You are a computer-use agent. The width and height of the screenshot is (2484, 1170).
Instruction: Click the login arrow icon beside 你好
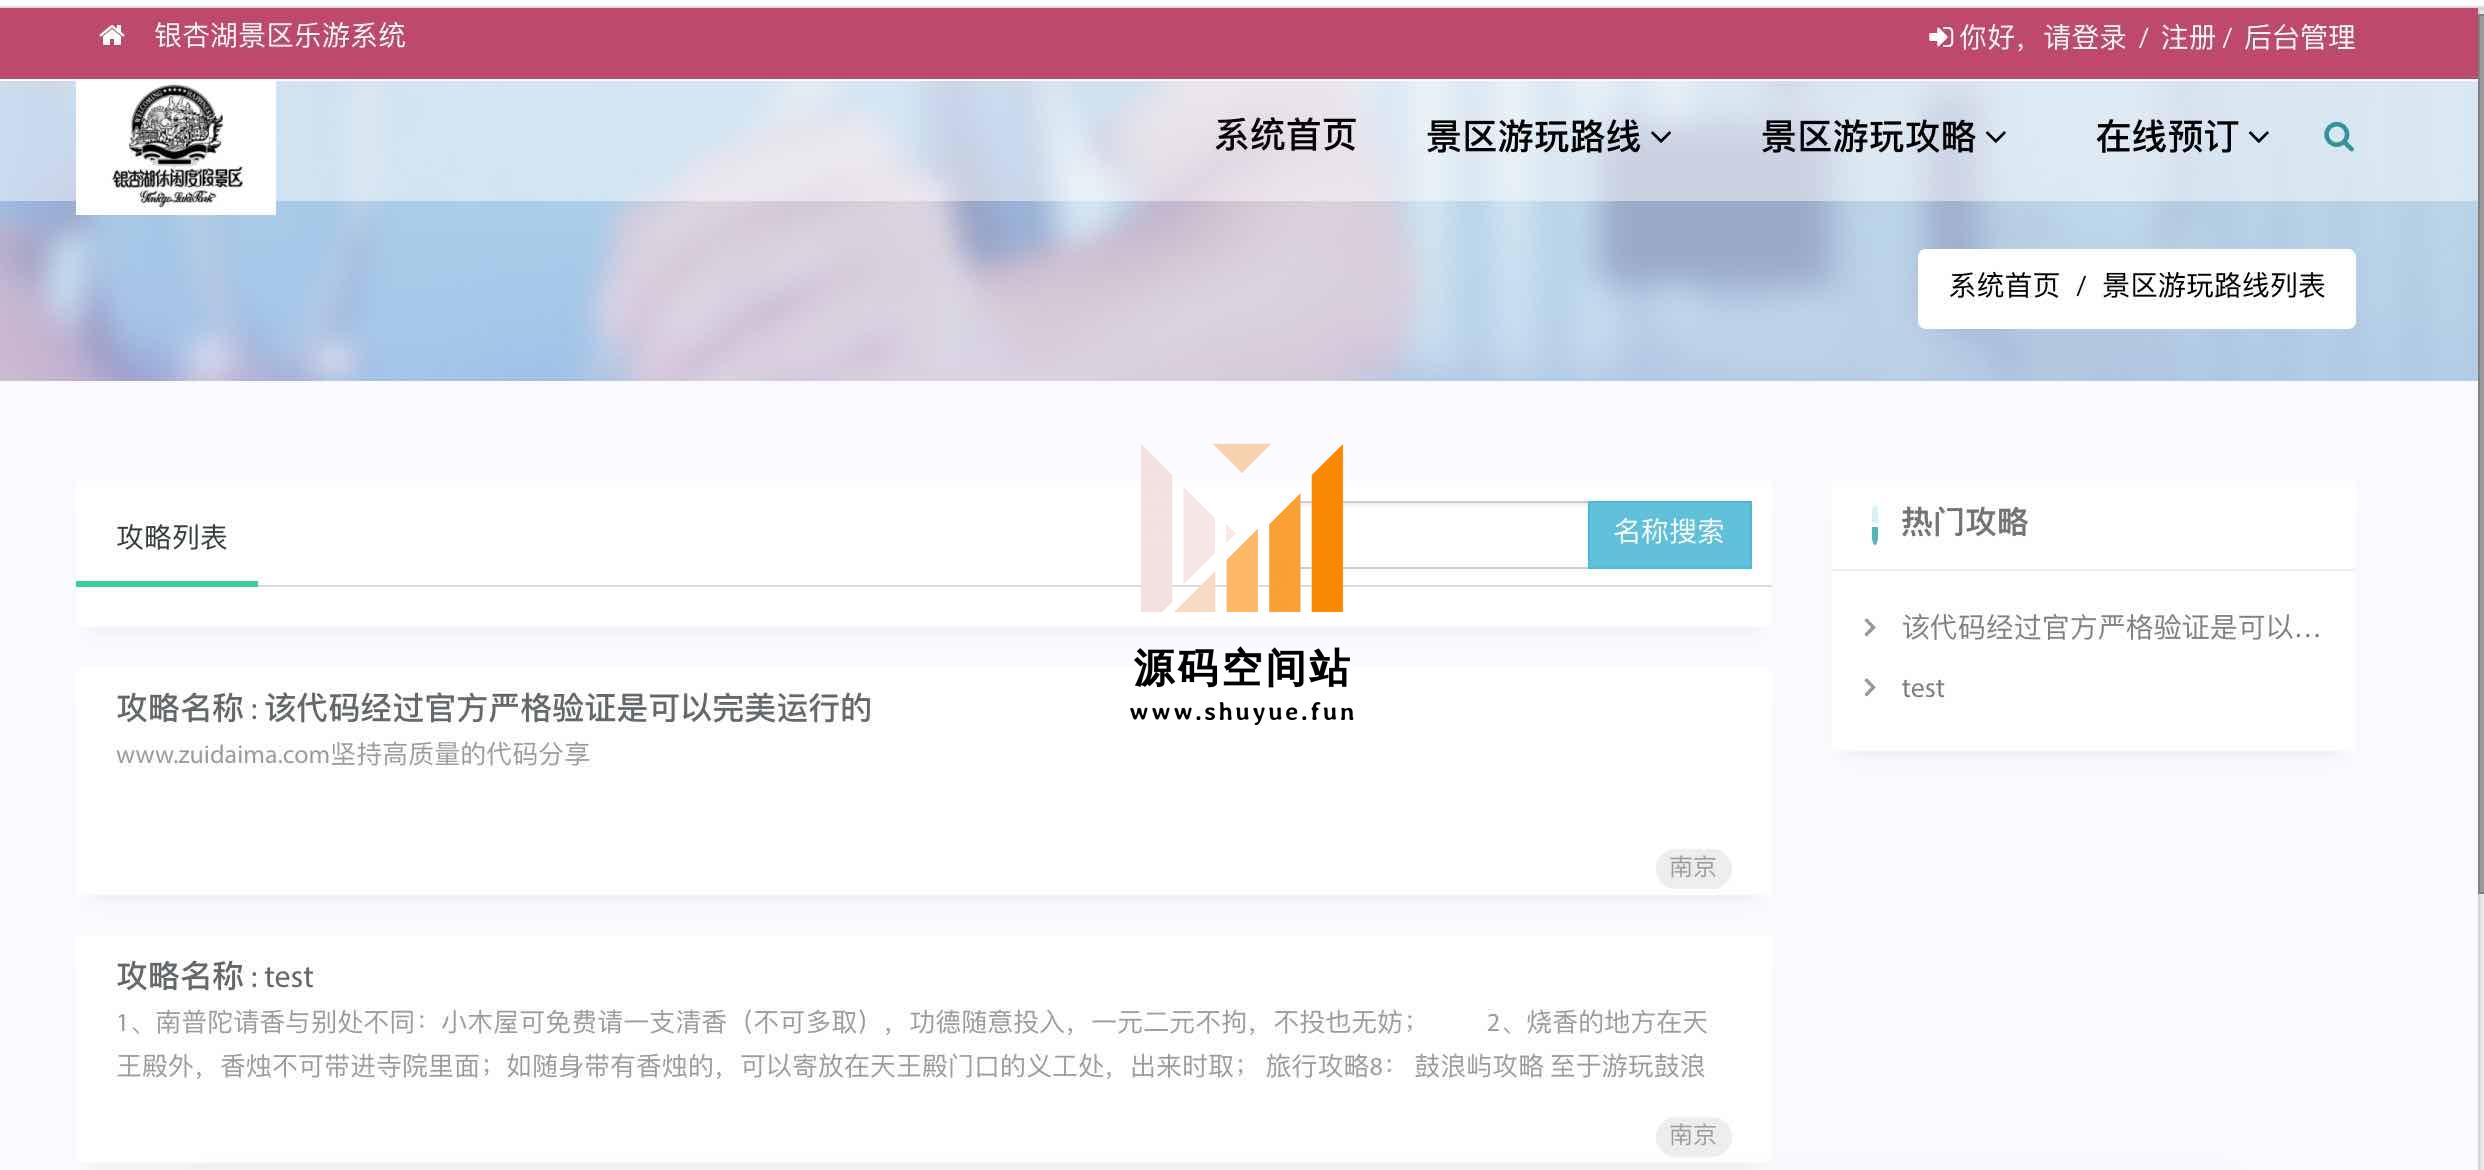1940,38
